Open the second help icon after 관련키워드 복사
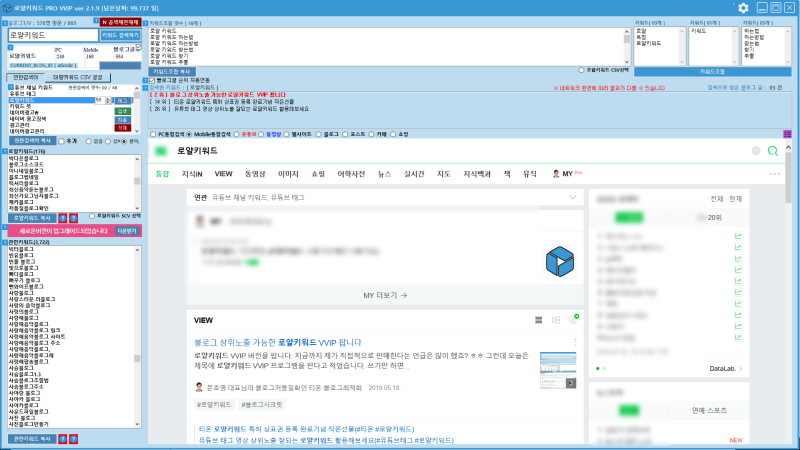 pyautogui.click(x=73, y=439)
